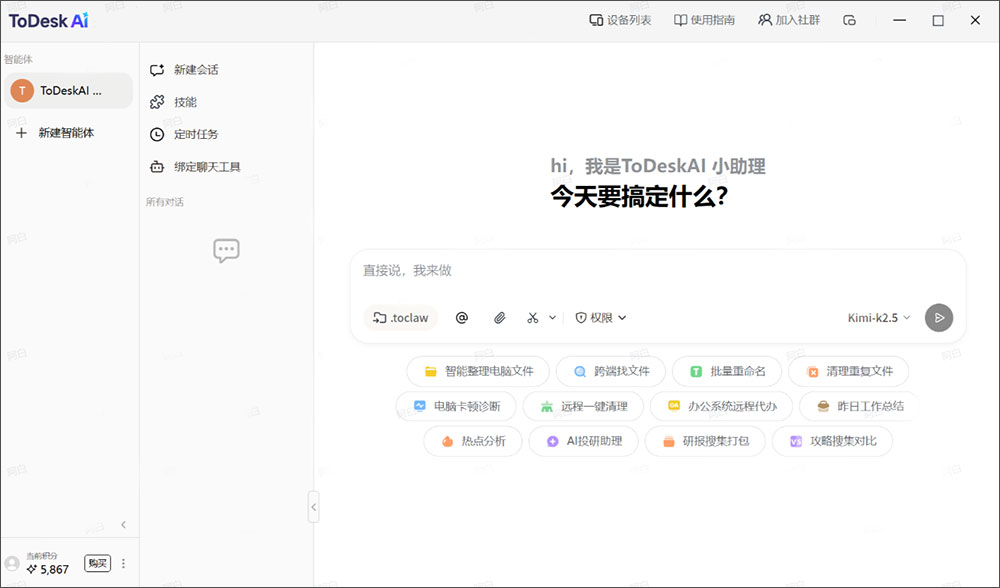This screenshot has height=588, width=1000.
Task: Open 绑定聊天工具 bind chat tool
Action: click(195, 167)
